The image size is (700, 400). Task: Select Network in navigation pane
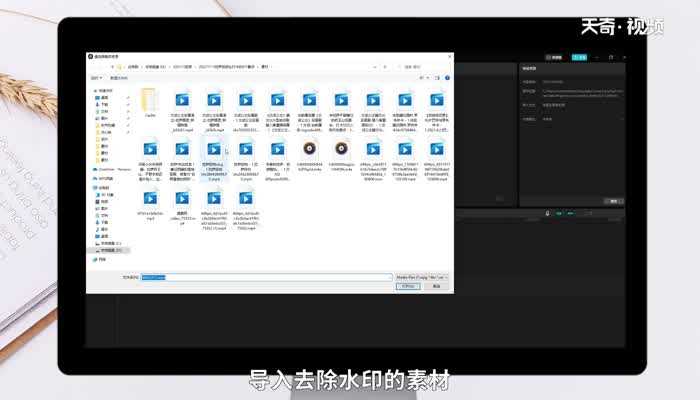click(x=100, y=259)
